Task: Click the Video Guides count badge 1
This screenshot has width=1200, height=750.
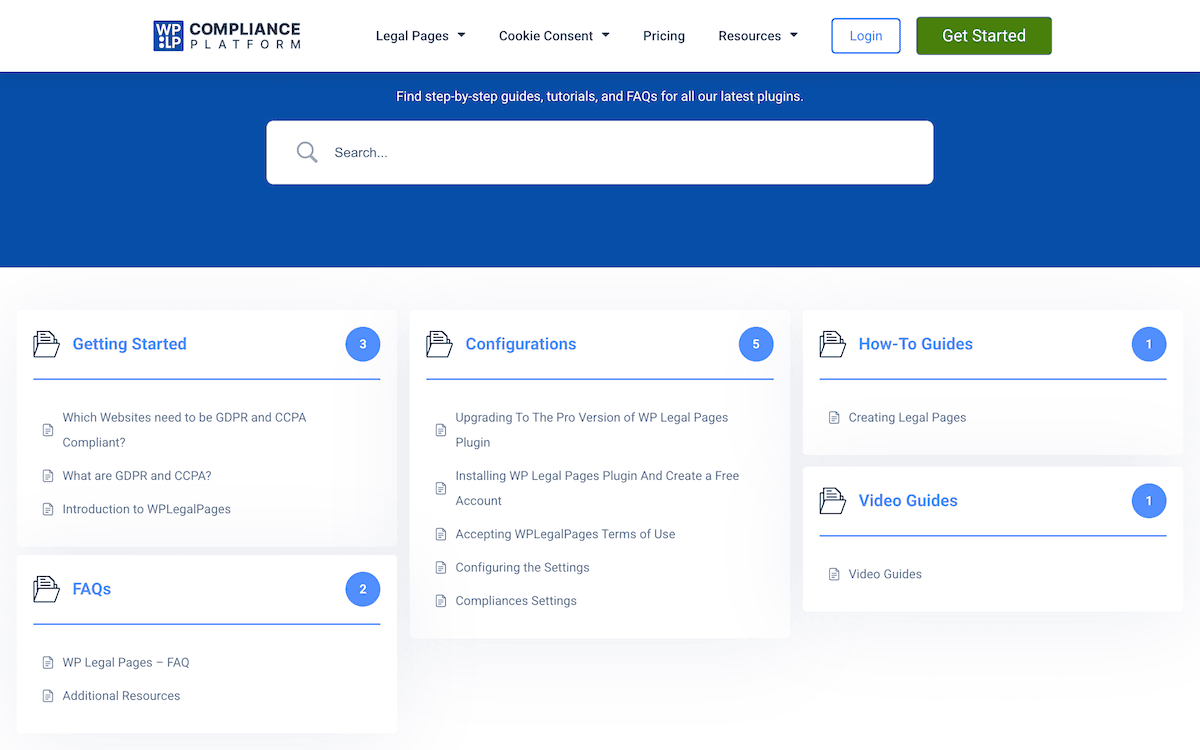Action: click(x=1149, y=501)
